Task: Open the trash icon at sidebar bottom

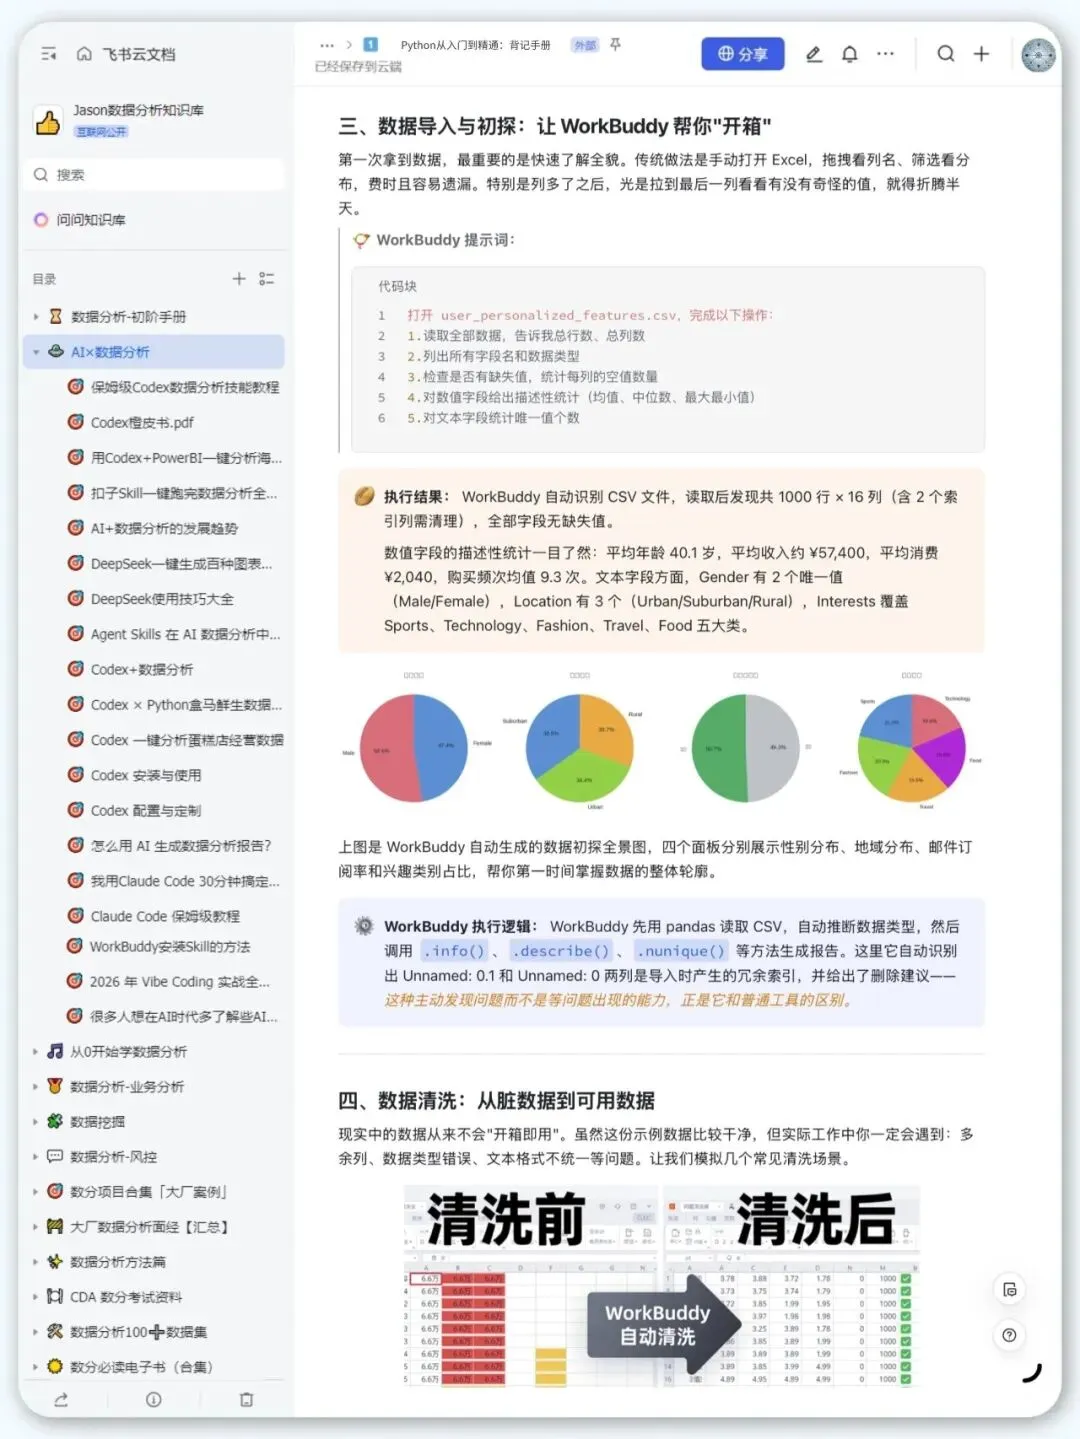Action: point(246,1400)
